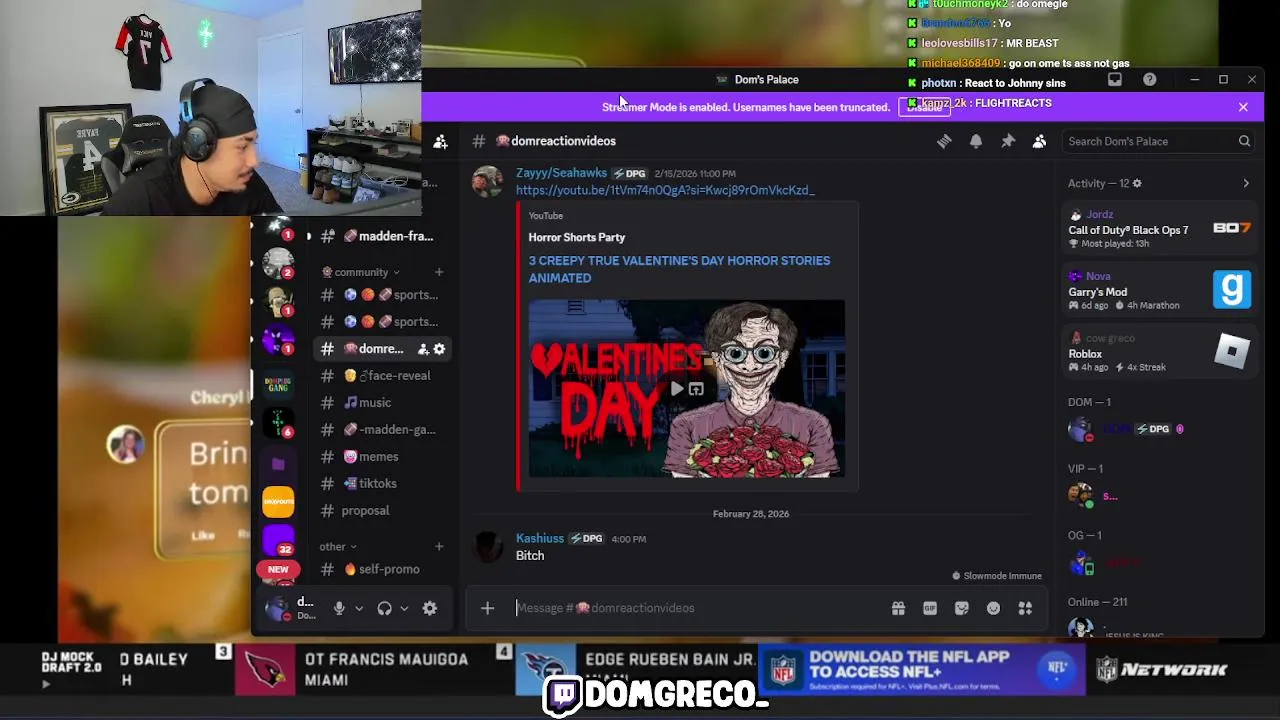This screenshot has height=720, width=1280.
Task: Focus the message input for domreactionvideos
Action: 698,608
